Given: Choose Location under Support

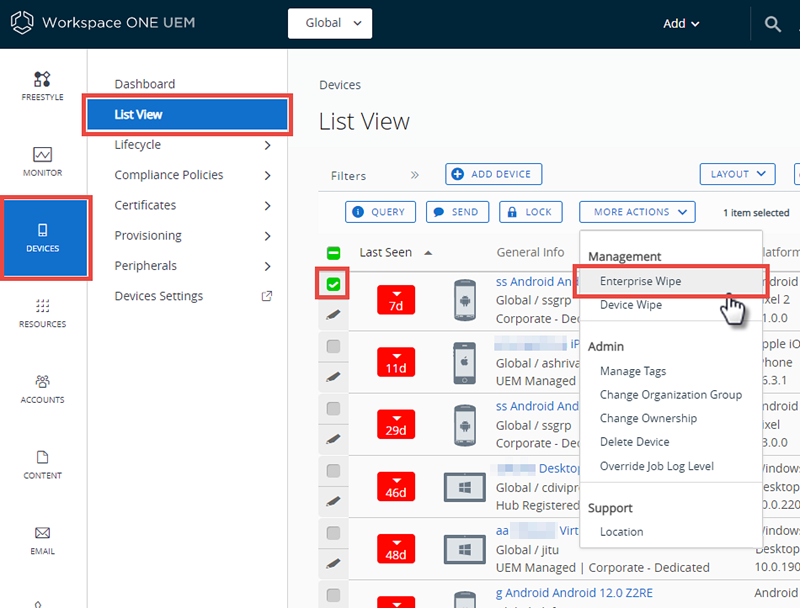Looking at the screenshot, I should tap(621, 531).
